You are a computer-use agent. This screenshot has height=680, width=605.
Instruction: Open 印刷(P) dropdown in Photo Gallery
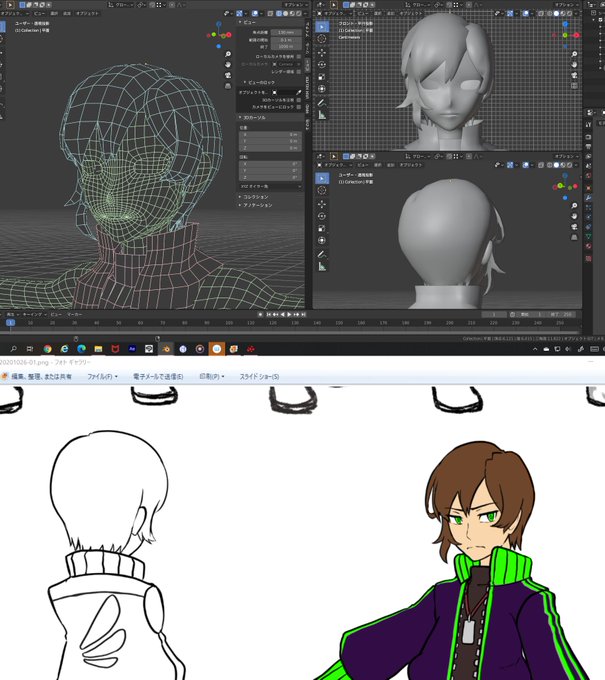pyautogui.click(x=212, y=376)
